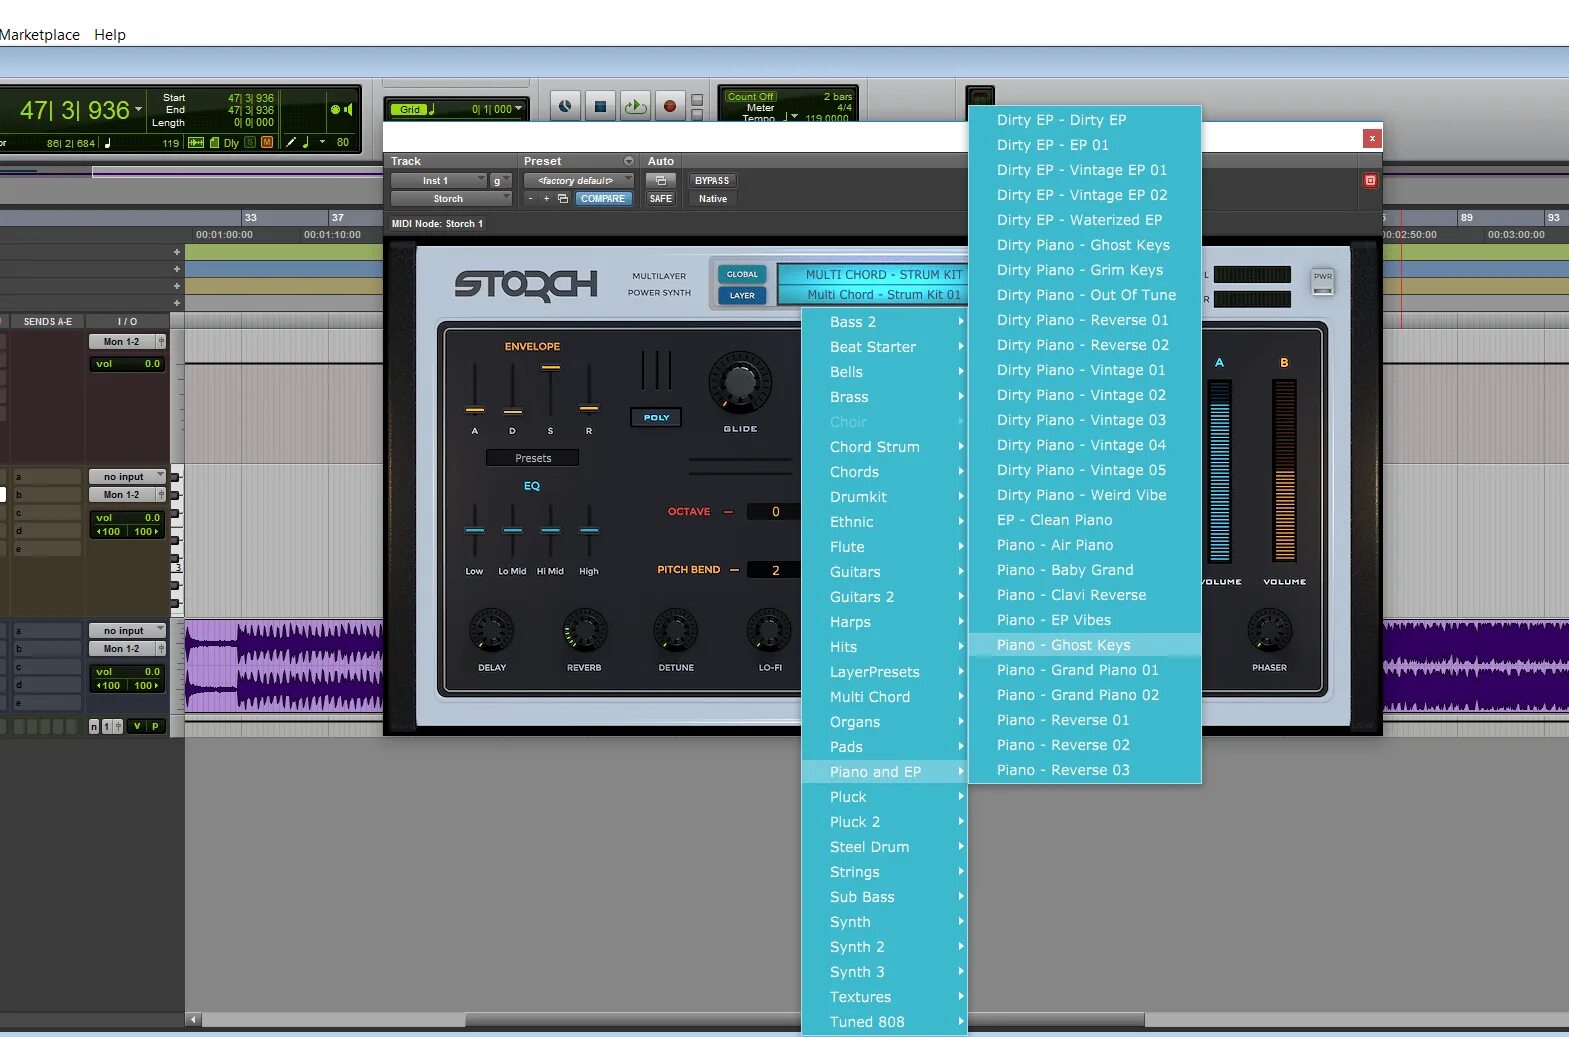Click the REVERB knob
Viewport: 1569px width, 1037px height.
click(x=584, y=631)
